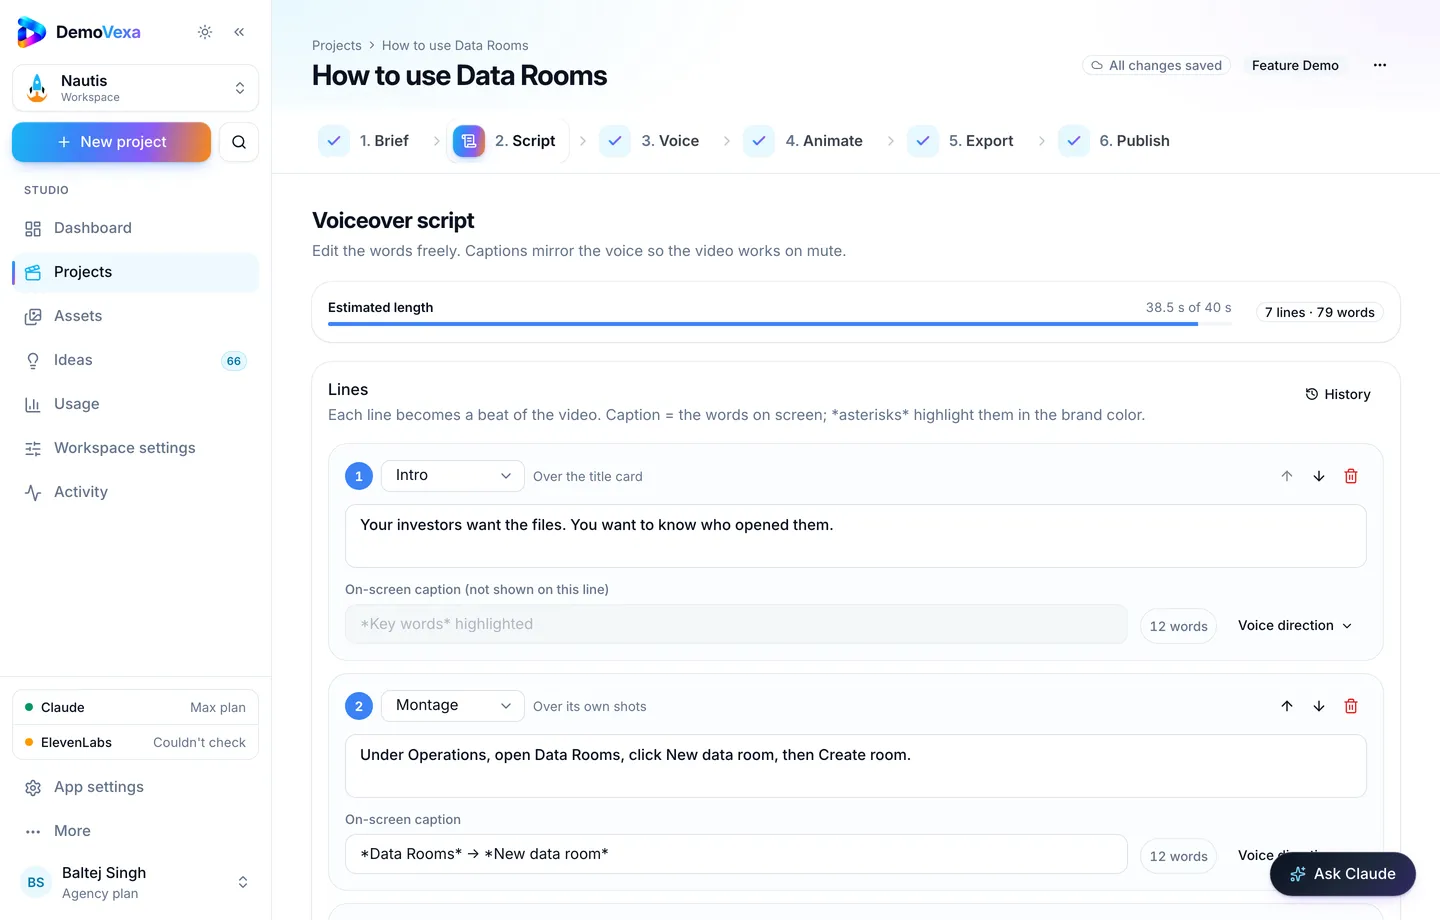Go to step 6. Publish
The width and height of the screenshot is (1440, 920).
[1115, 141]
